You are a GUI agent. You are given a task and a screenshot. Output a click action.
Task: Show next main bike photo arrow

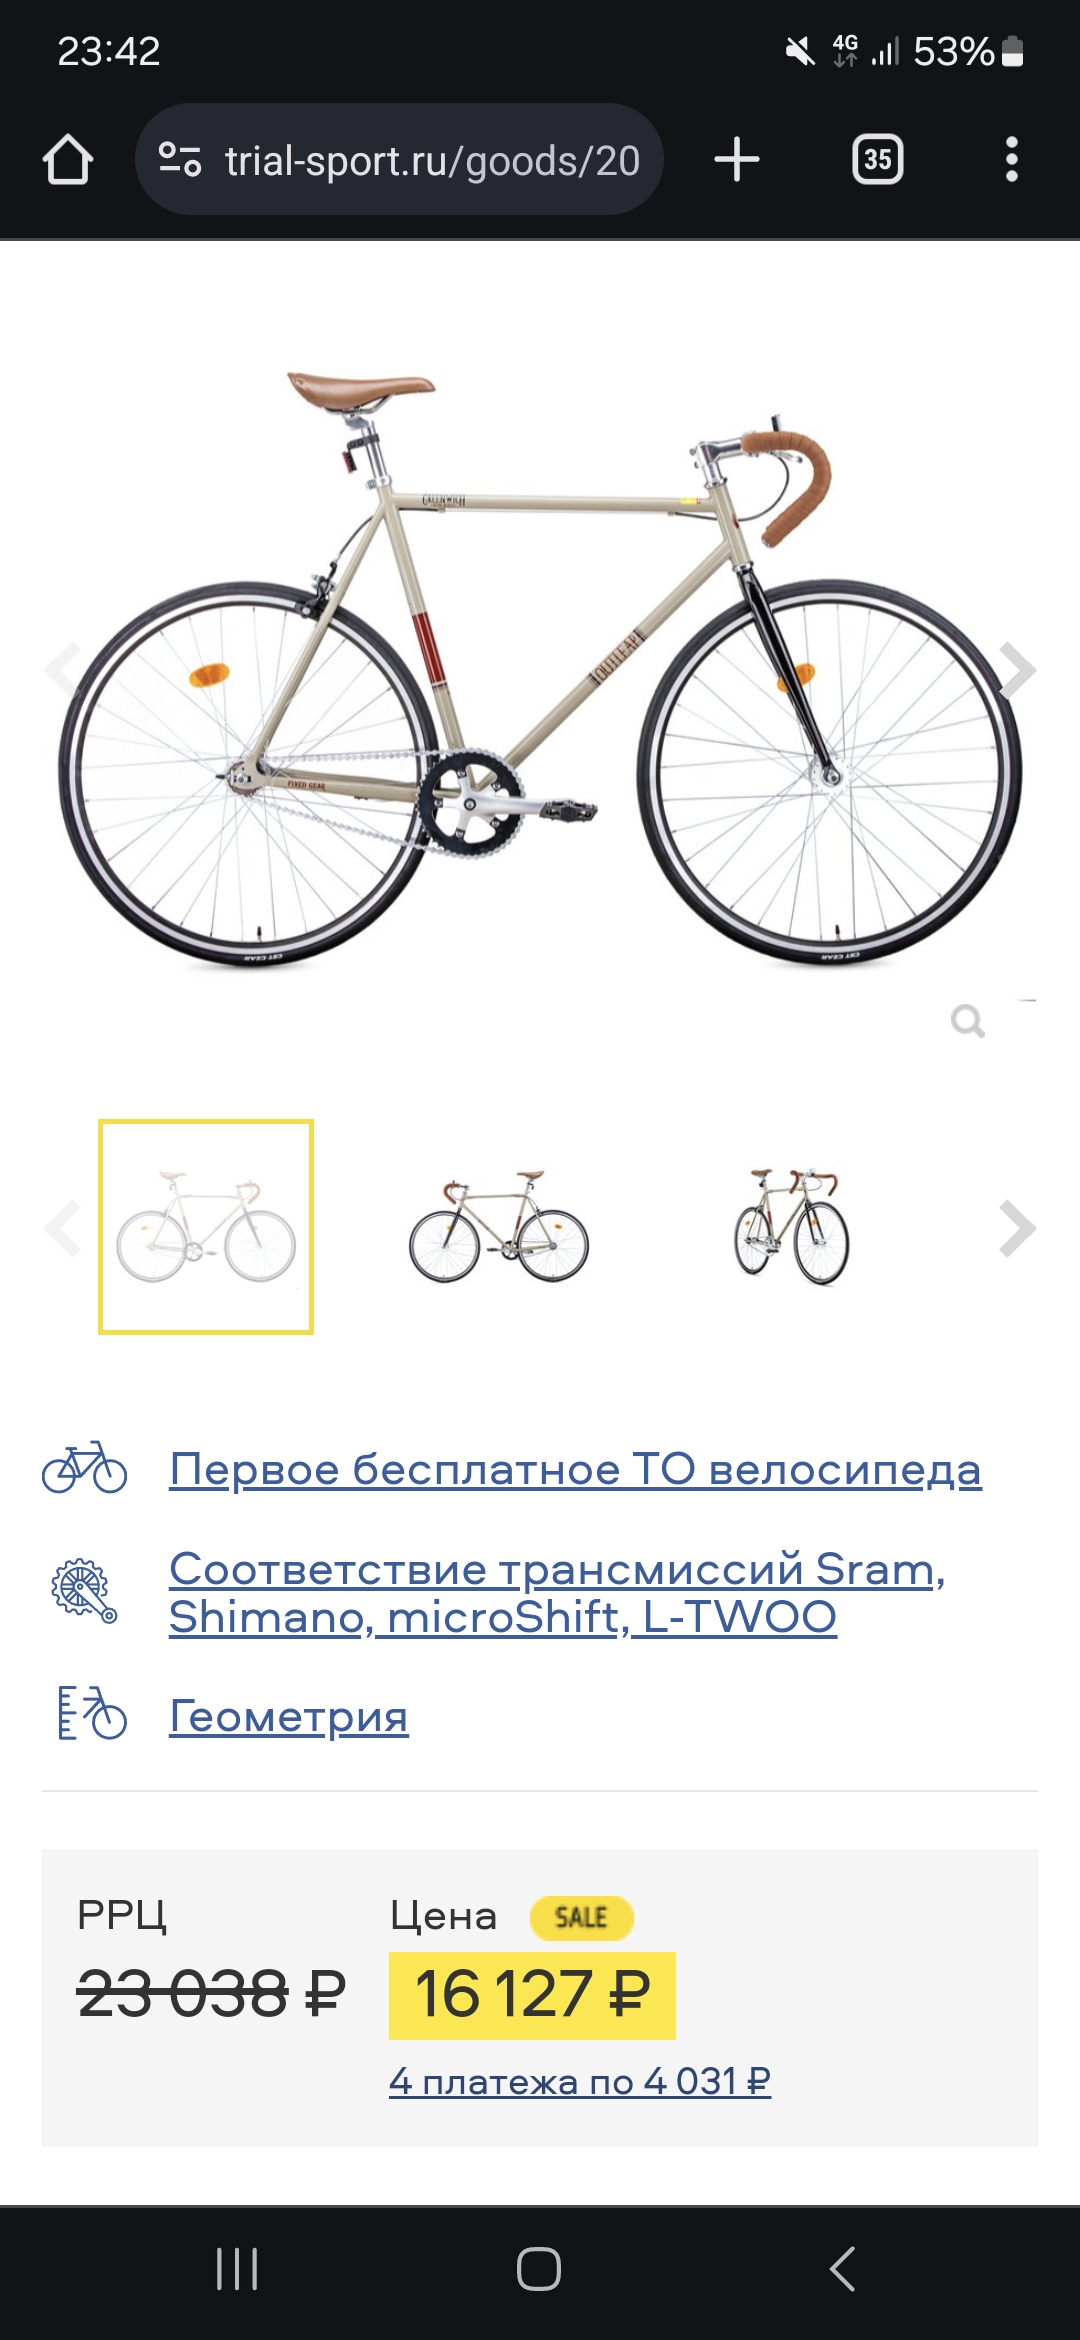(x=1018, y=670)
